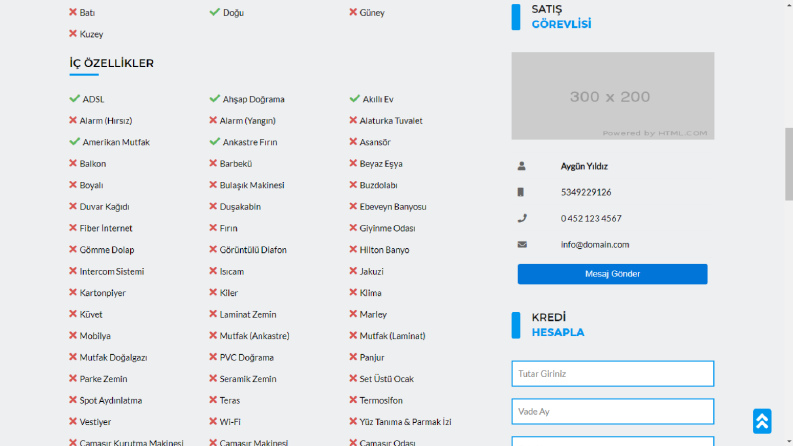Viewport: 793px width, 446px height.
Task: Click the agent name Aygün Yıldız
Action: tap(584, 166)
